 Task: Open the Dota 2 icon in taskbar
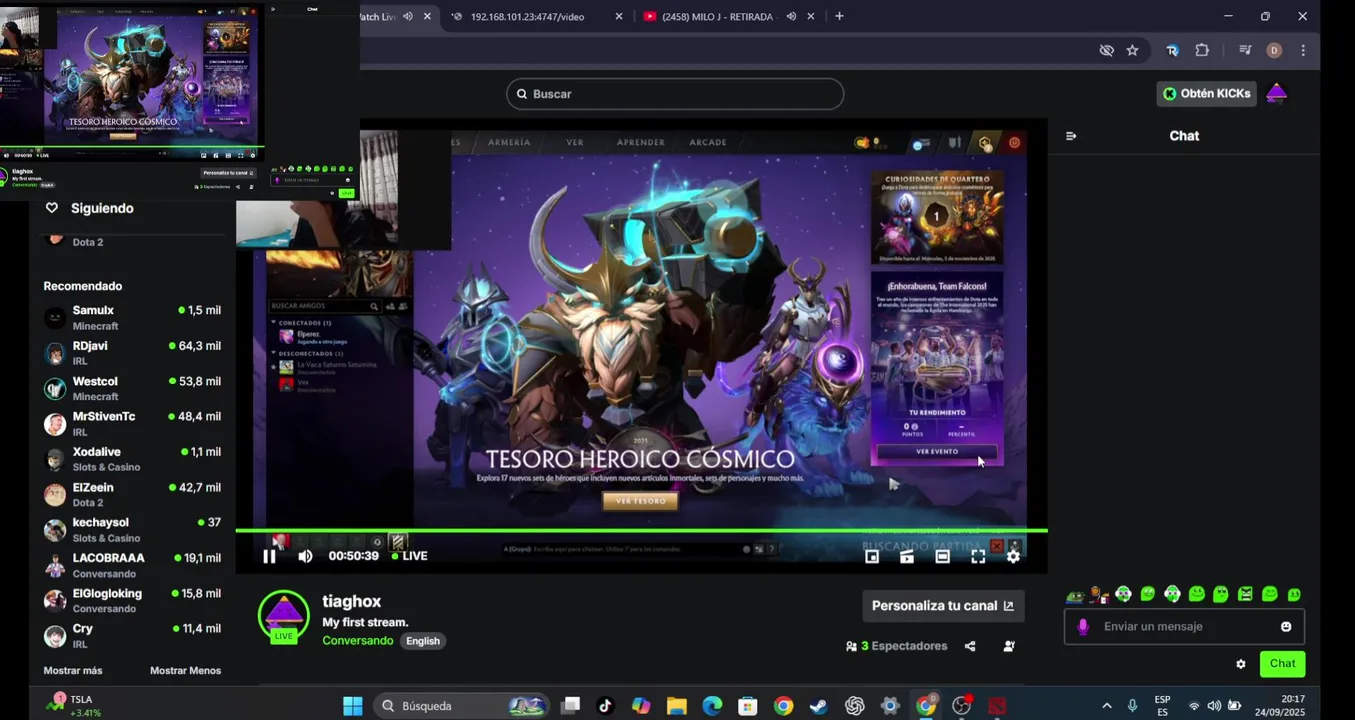[997, 706]
